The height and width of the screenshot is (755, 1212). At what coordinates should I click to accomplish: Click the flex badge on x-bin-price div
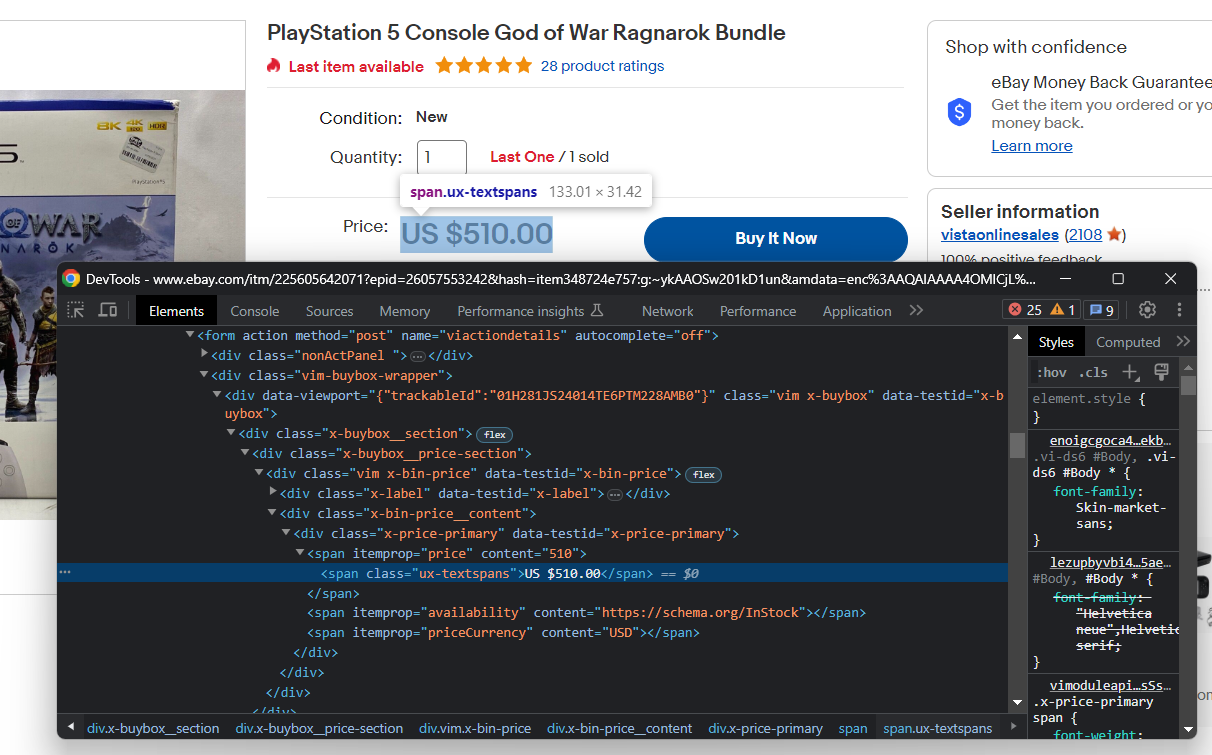coord(704,474)
